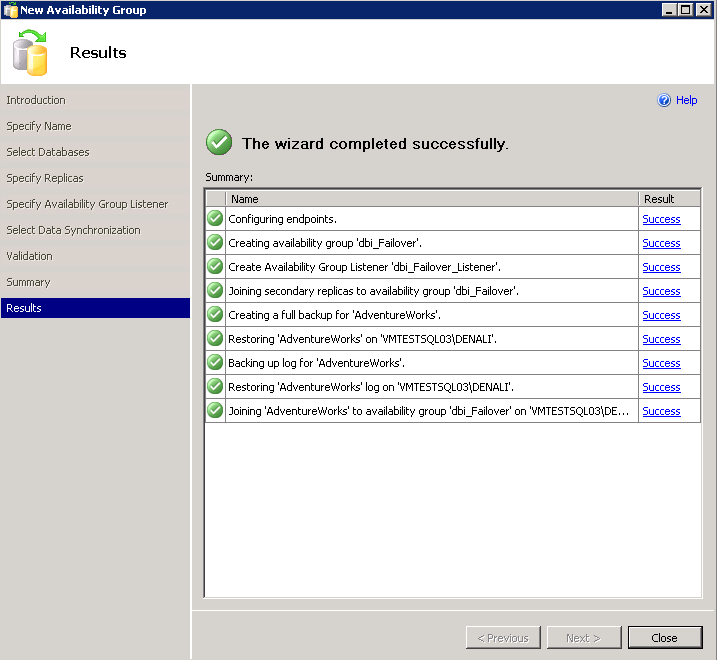Click the window icon in the title bar
Viewport: 717px width, 660px height.
pyautogui.click(x=10, y=10)
